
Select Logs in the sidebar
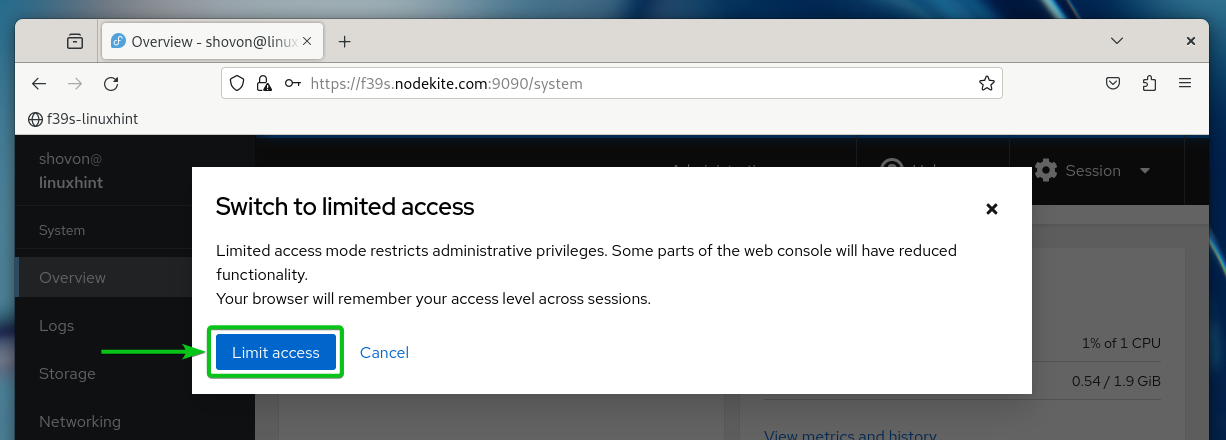click(x=56, y=326)
